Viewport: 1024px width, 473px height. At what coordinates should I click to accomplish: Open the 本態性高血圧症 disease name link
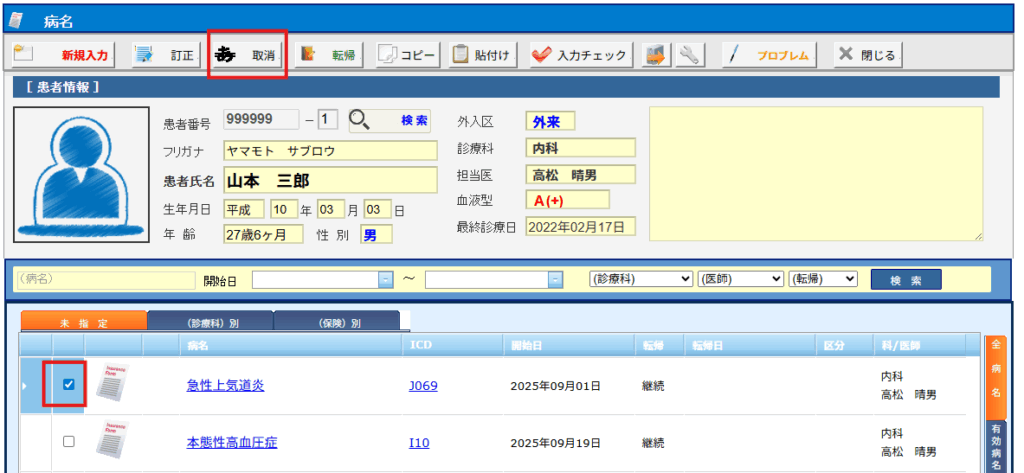[232, 442]
